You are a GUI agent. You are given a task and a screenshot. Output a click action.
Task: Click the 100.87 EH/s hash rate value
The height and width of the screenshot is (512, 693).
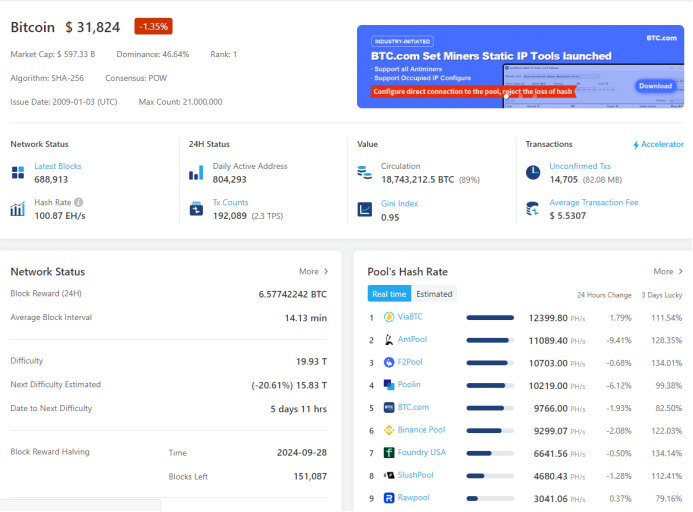click(60, 216)
